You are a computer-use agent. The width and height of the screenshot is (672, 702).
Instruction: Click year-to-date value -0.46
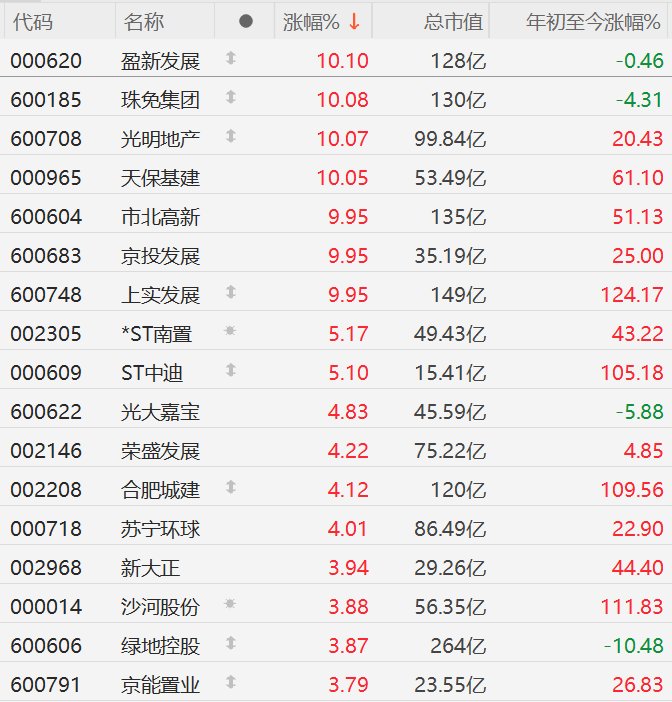point(640,61)
